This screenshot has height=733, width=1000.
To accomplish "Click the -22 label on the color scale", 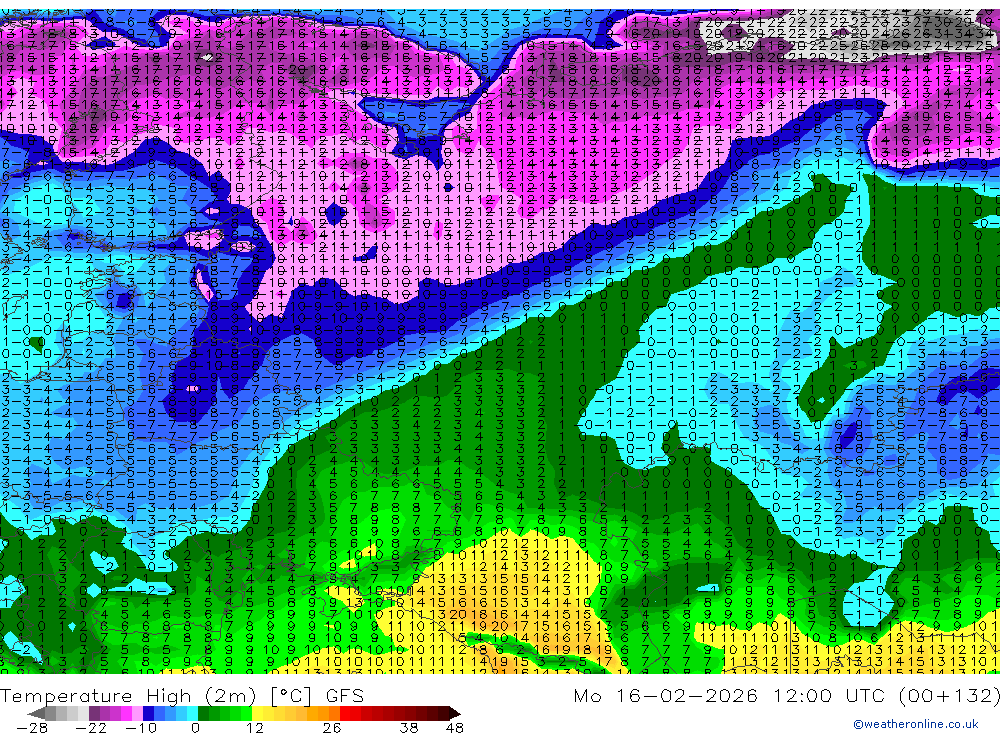I will tap(91, 727).
